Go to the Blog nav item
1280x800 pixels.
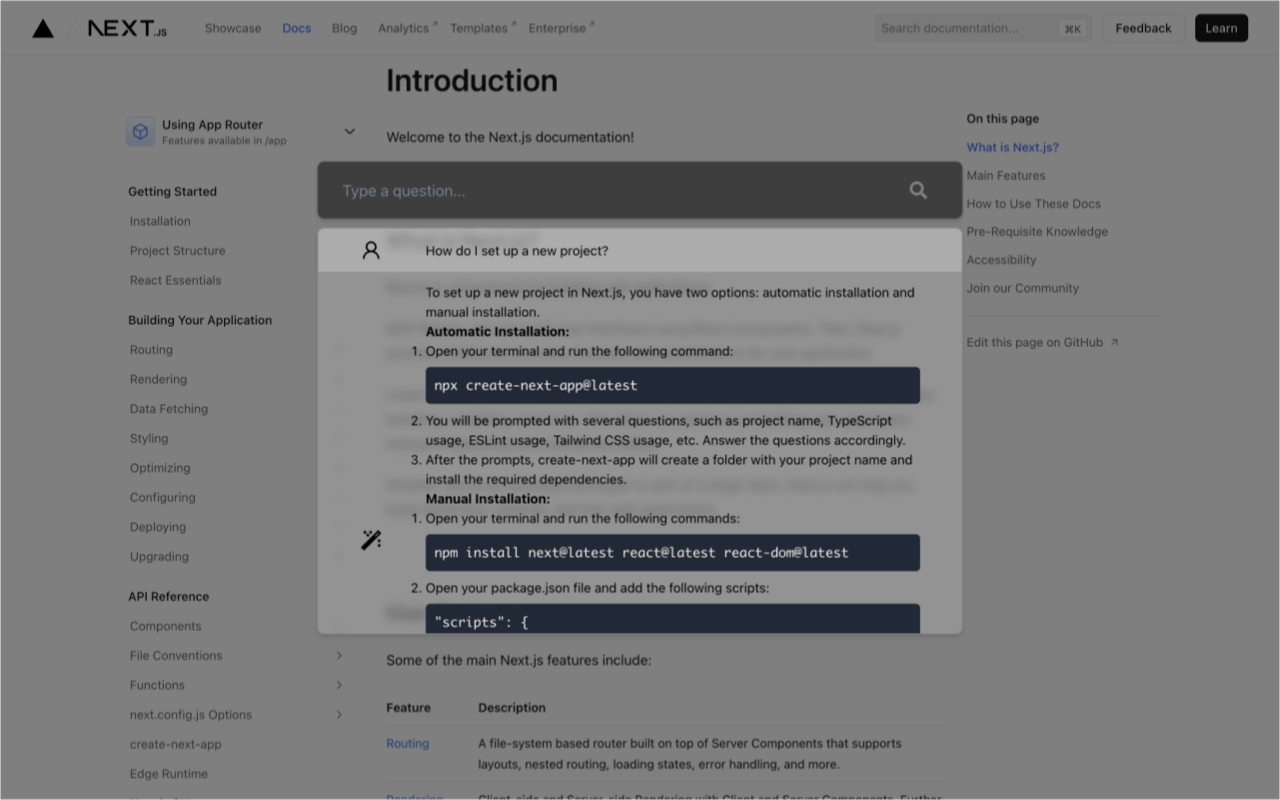click(344, 28)
